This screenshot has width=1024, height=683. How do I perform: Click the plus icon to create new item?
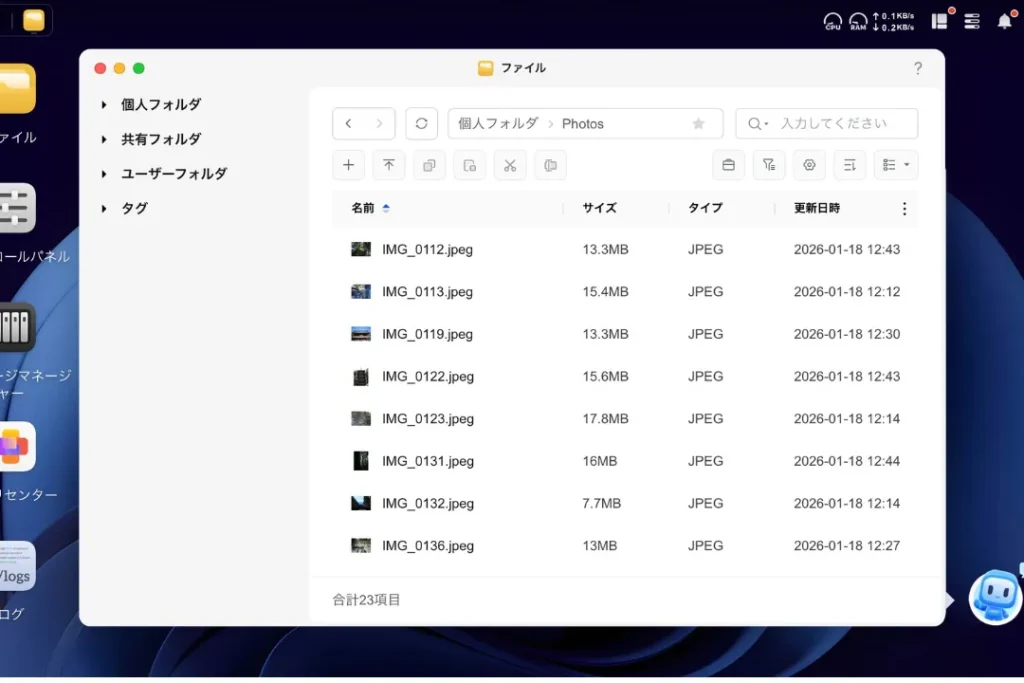pyautogui.click(x=348, y=165)
